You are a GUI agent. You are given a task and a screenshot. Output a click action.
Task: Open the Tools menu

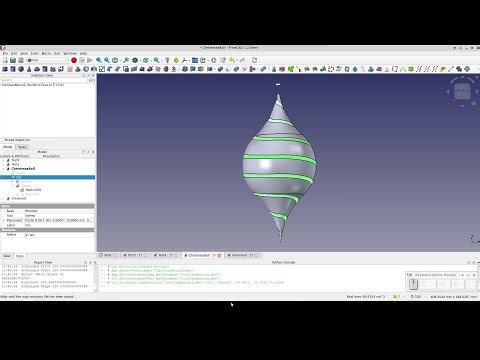35,53
